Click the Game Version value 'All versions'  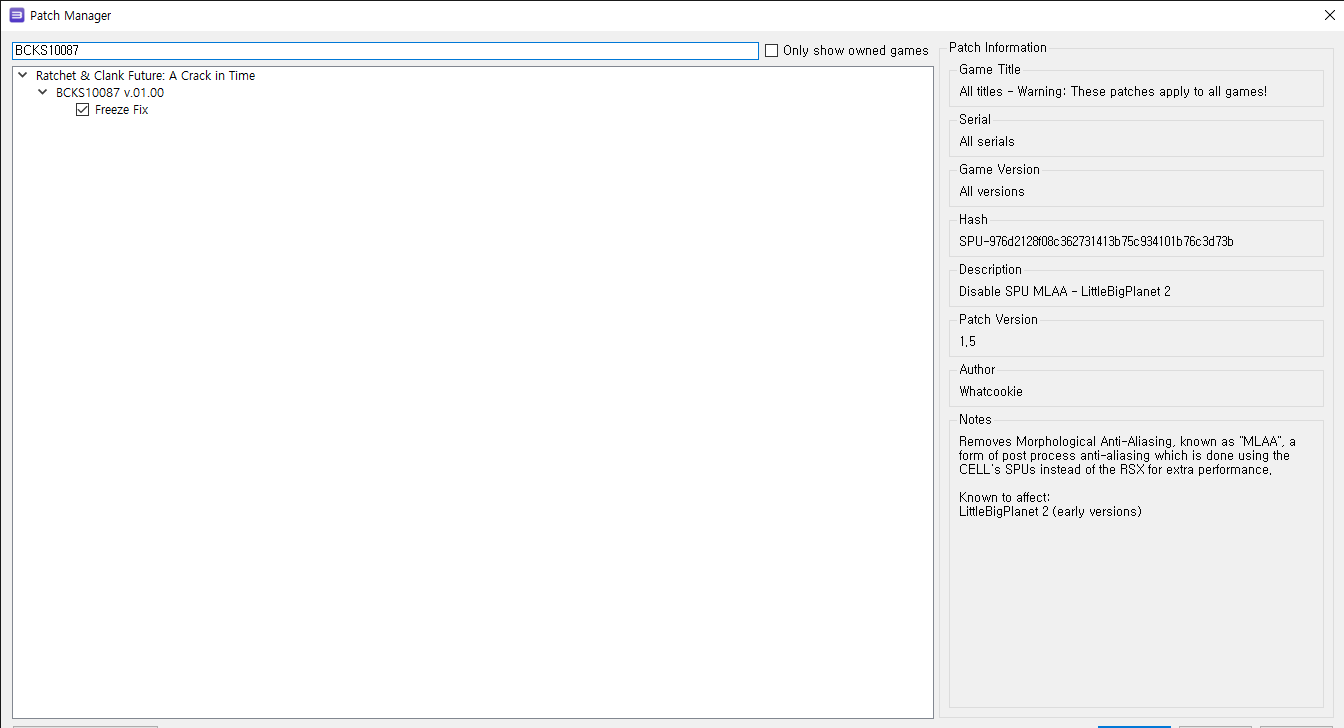pos(992,191)
